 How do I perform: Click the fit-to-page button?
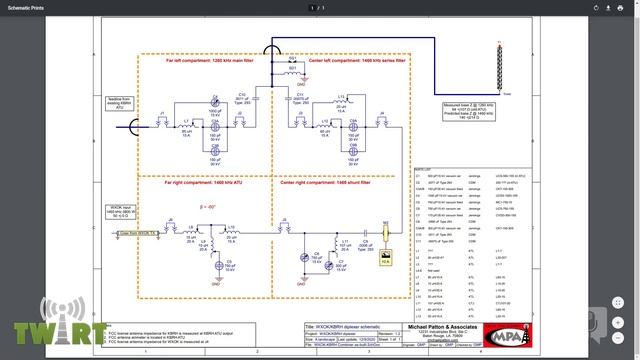click(x=618, y=302)
